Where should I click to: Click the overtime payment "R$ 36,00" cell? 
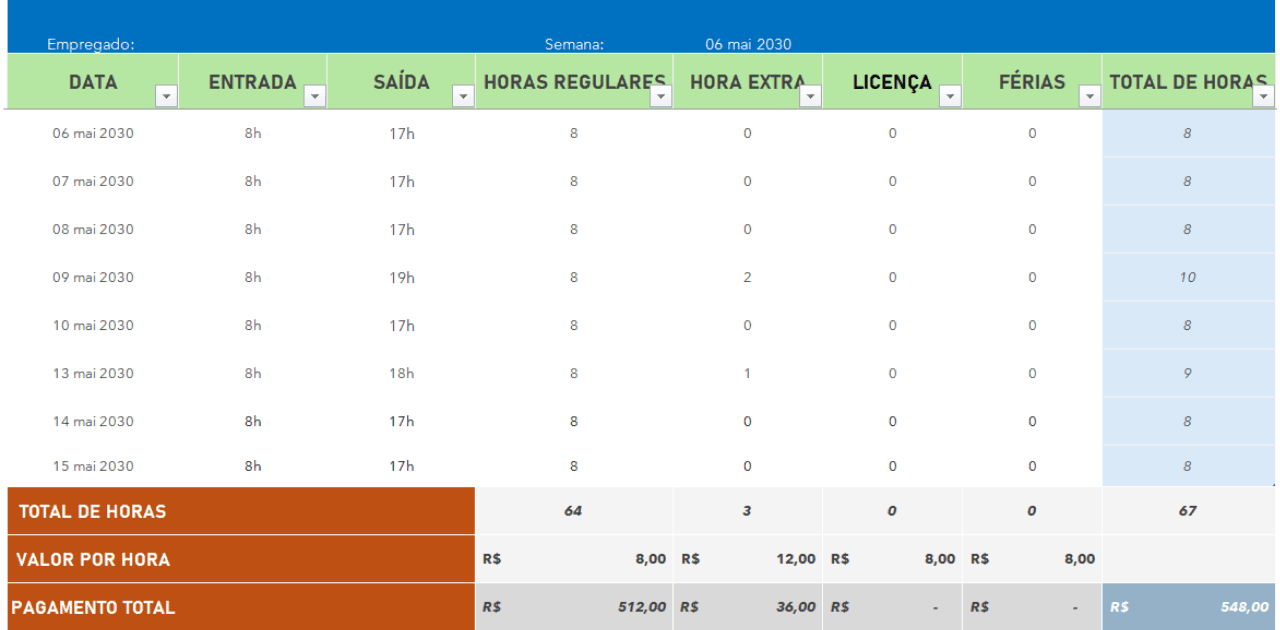point(748,607)
